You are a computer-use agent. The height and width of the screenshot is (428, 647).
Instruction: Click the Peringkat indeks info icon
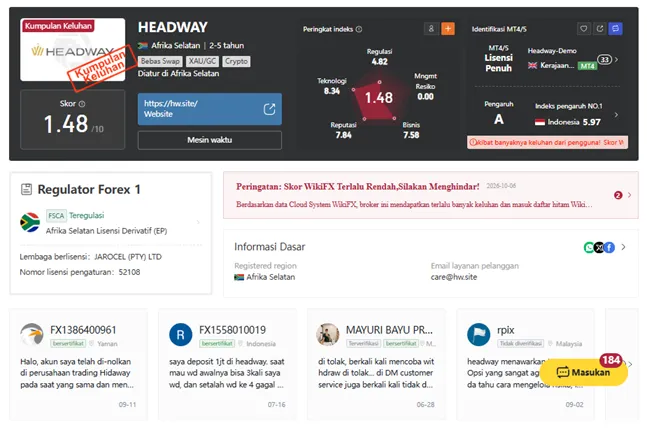point(359,29)
